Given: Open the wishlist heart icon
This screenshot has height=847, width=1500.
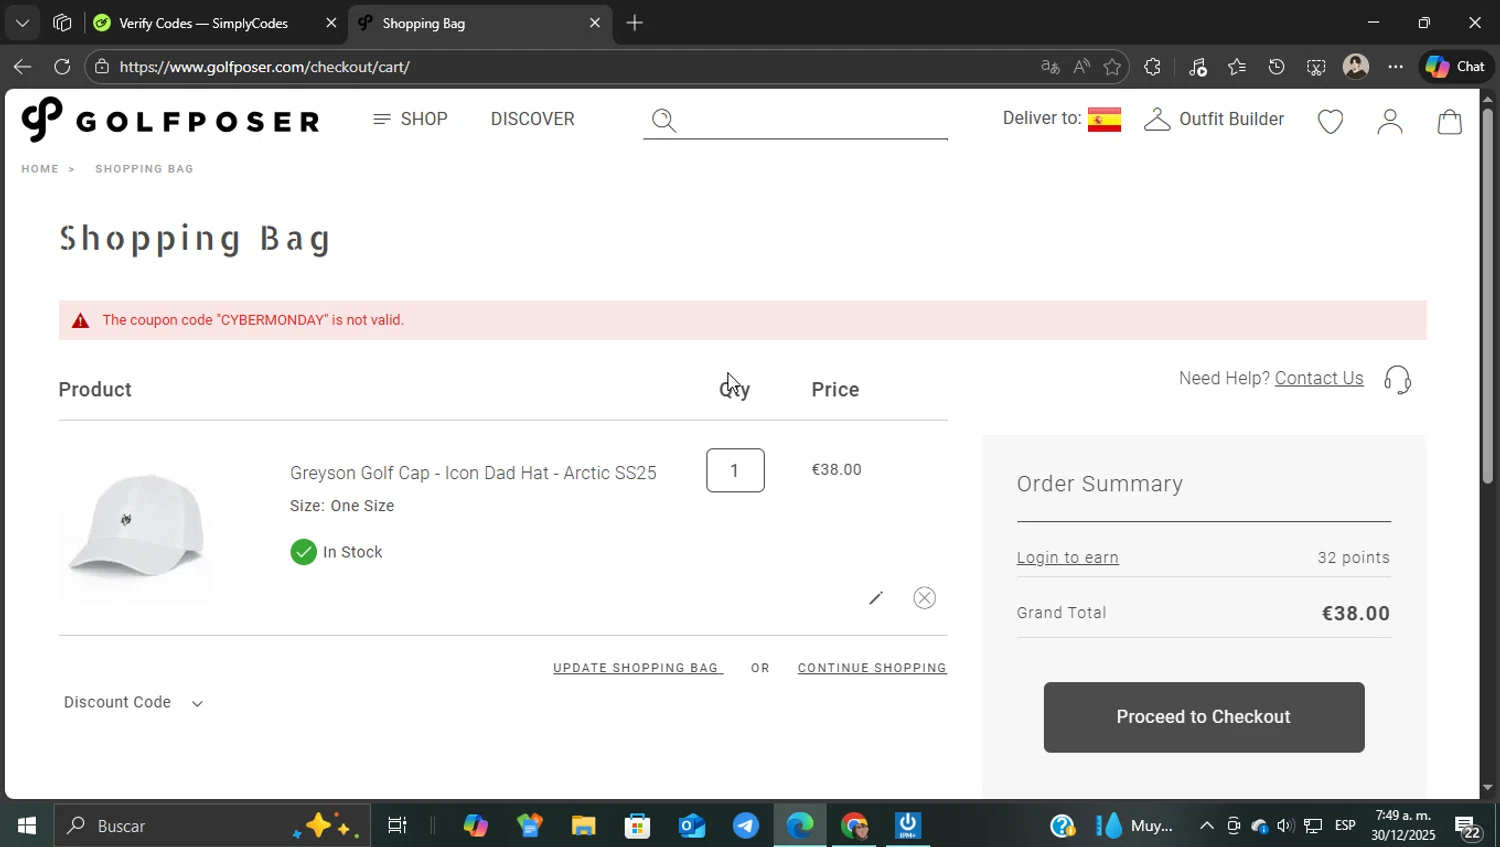Looking at the screenshot, I should click(1330, 122).
